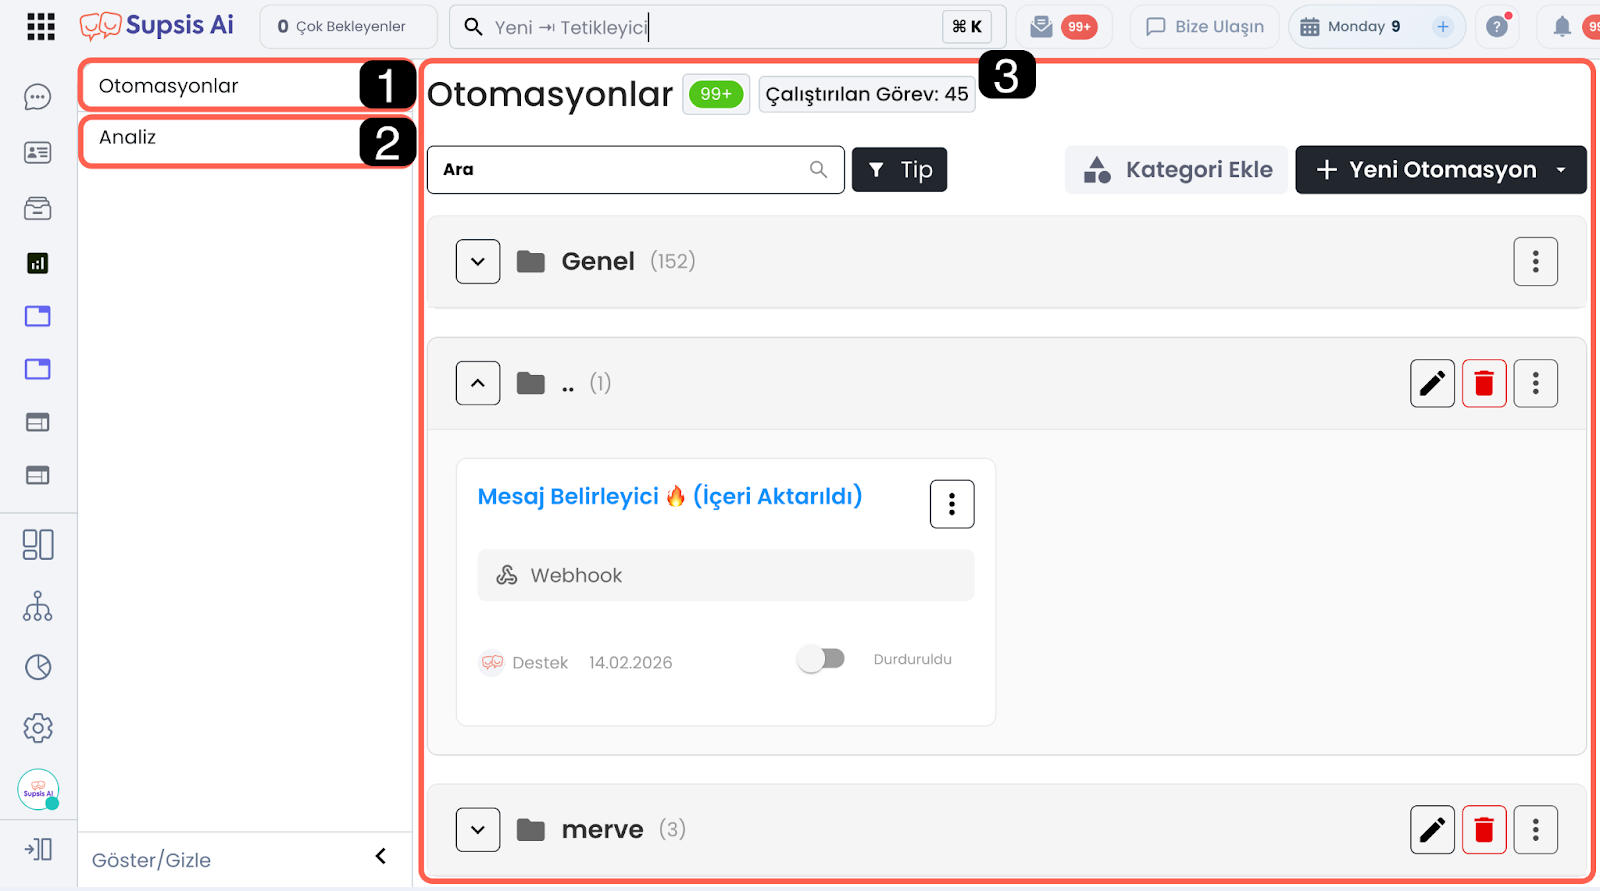The image size is (1600, 891).
Task: Edit the merve category with pencil icon
Action: (x=1432, y=830)
